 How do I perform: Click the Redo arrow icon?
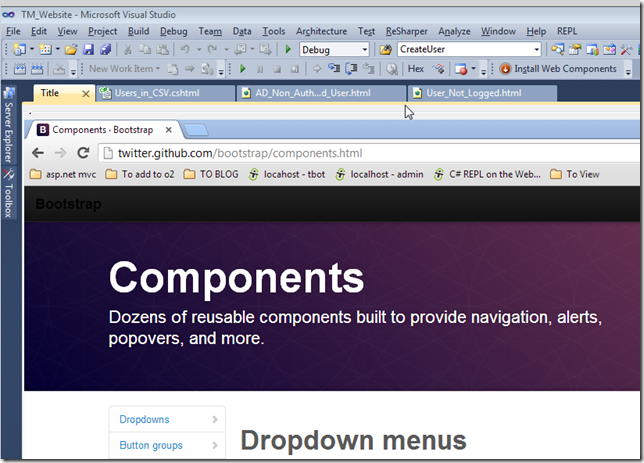212,50
